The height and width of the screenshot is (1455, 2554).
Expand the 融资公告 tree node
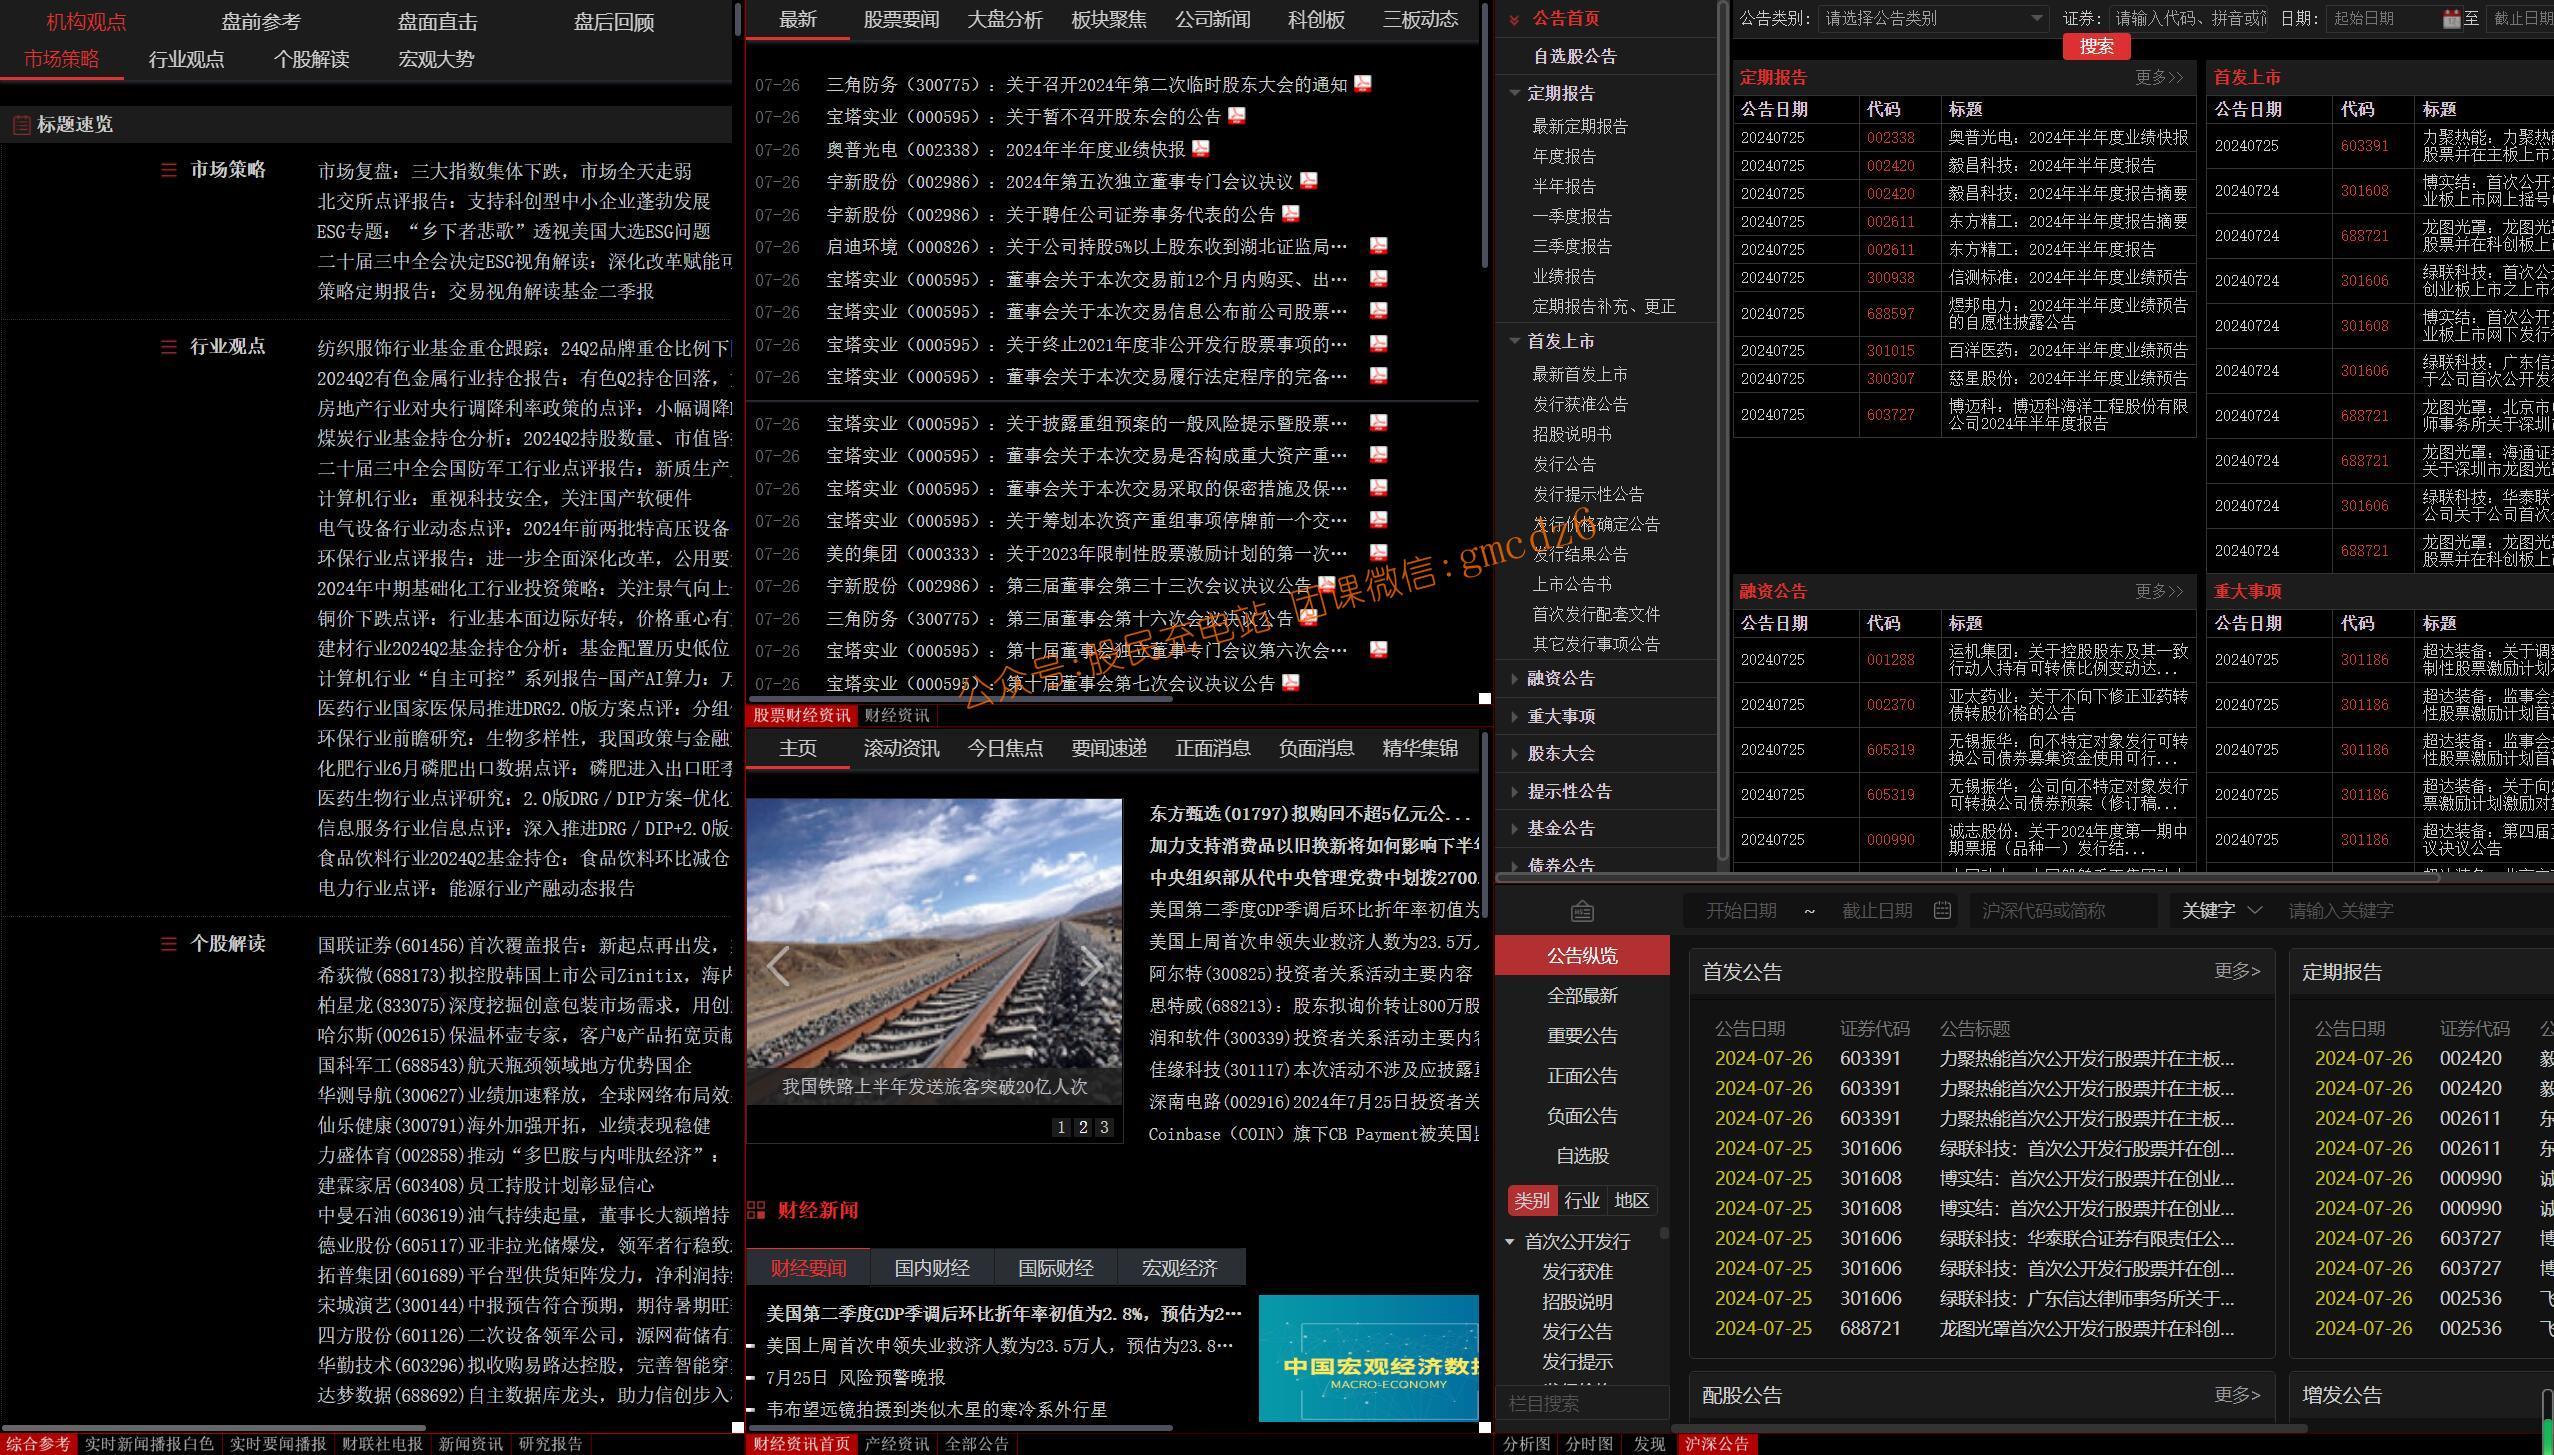coord(1515,679)
